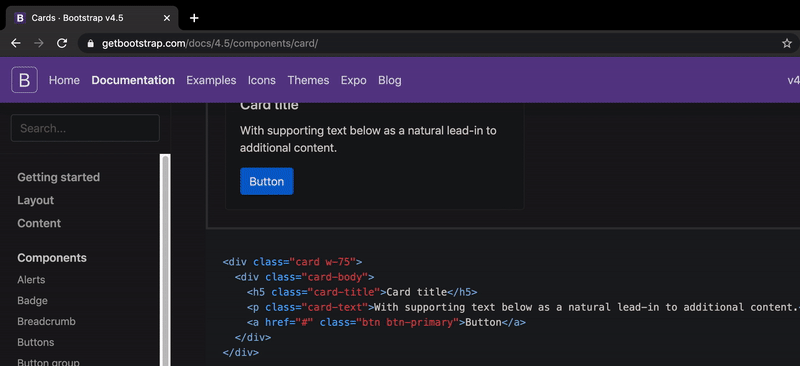
Task: Expand the Layout sidebar section
Action: pos(36,200)
